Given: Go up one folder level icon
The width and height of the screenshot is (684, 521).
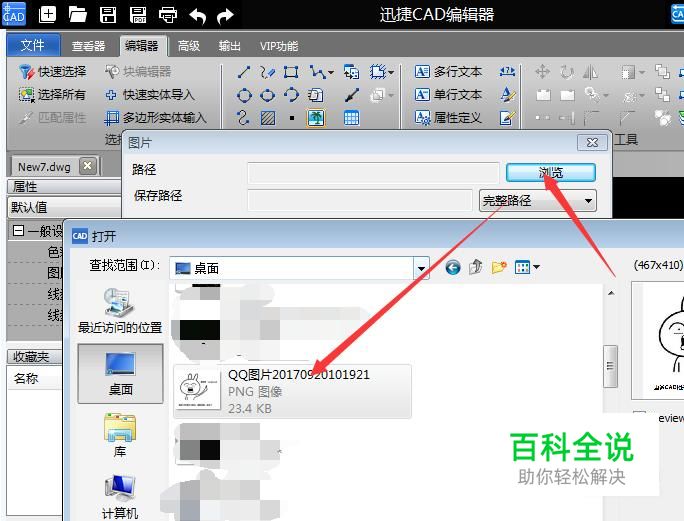Looking at the screenshot, I should 476,267.
